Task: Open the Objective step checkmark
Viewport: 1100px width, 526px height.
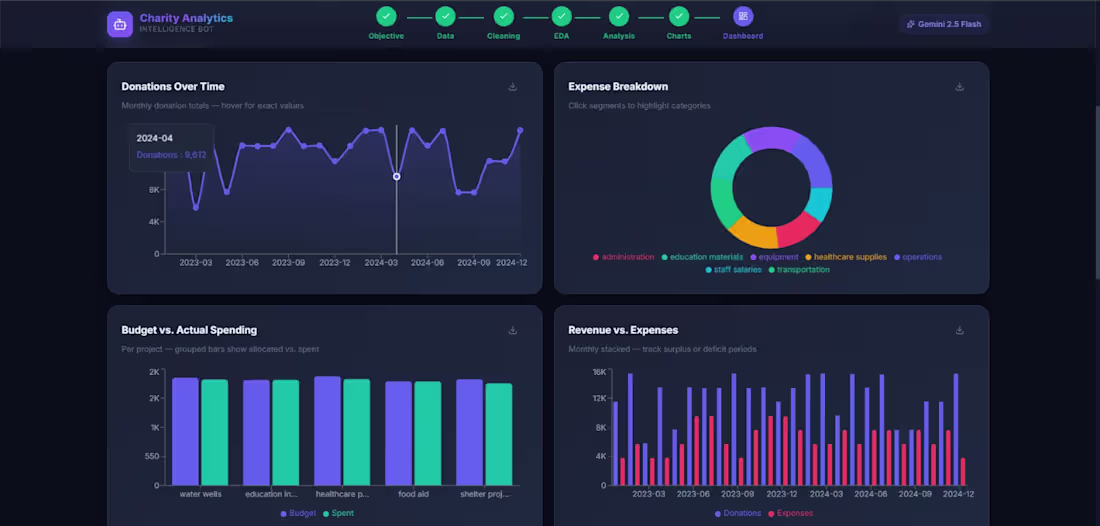Action: 386,16
